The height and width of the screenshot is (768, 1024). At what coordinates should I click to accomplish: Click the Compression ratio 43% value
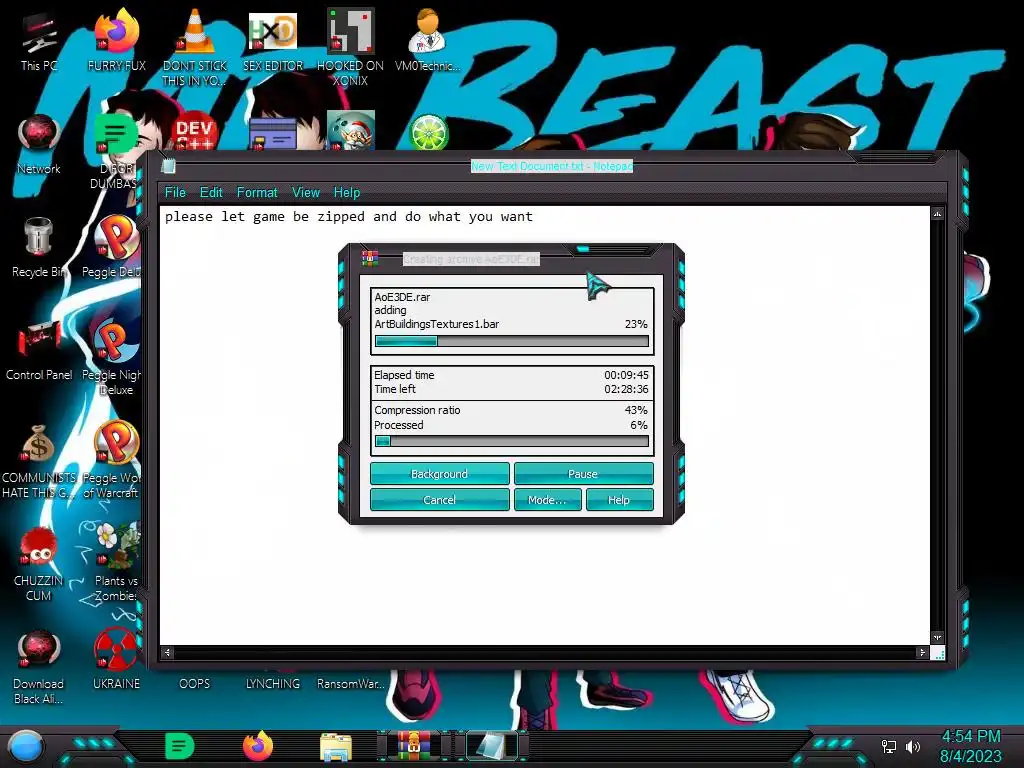pyautogui.click(x=636, y=410)
